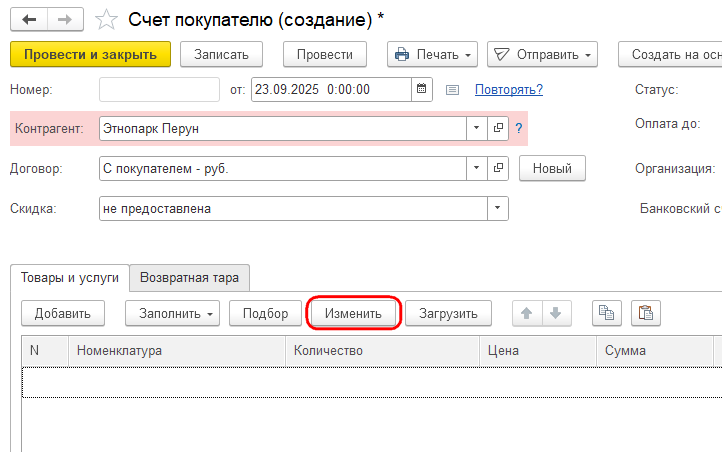Viewport: 722px width, 452px height.
Task: Select the empty first table row
Action: coord(372,382)
